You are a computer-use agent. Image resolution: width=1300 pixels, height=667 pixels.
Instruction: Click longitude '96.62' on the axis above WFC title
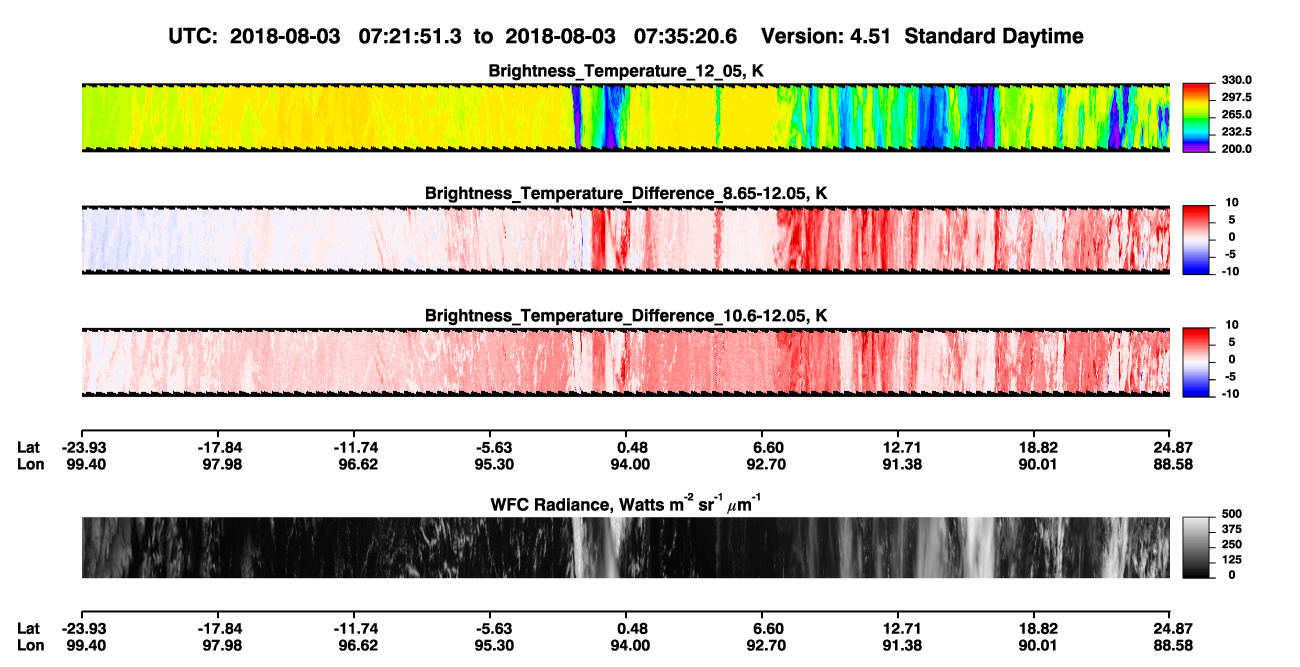(x=357, y=464)
